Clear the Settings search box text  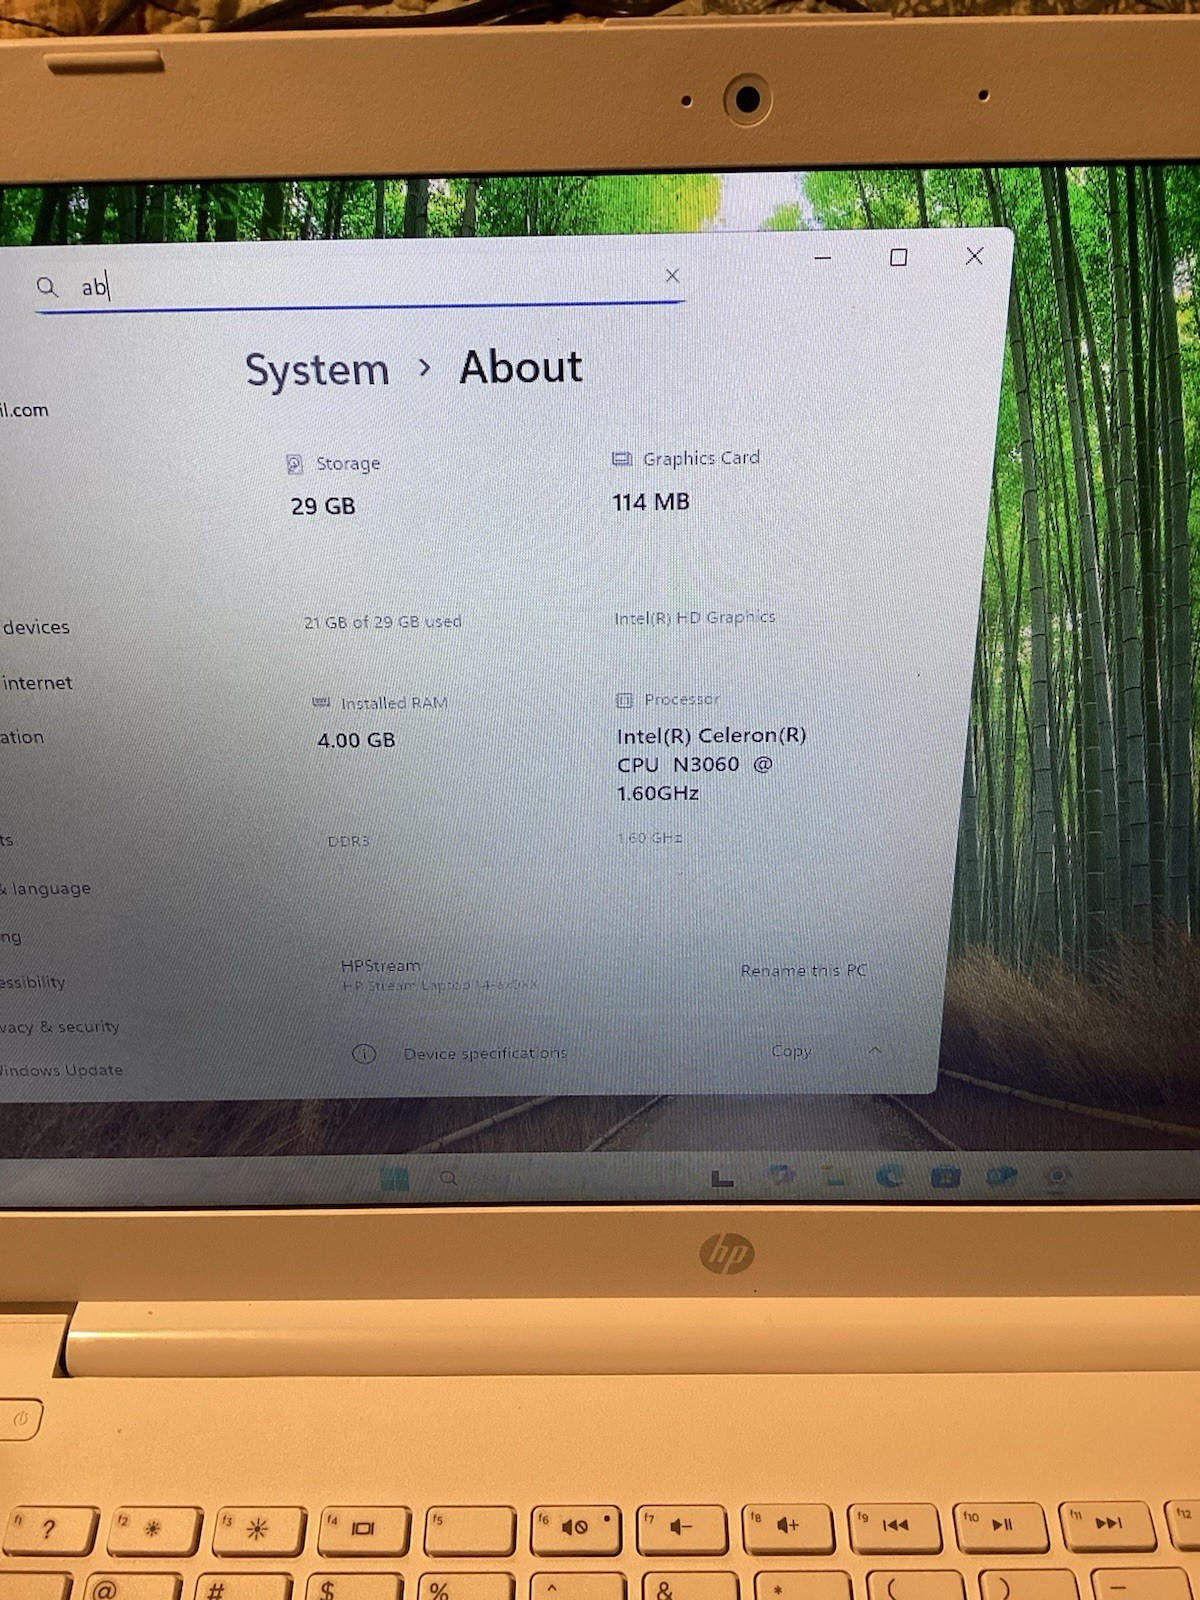click(672, 275)
